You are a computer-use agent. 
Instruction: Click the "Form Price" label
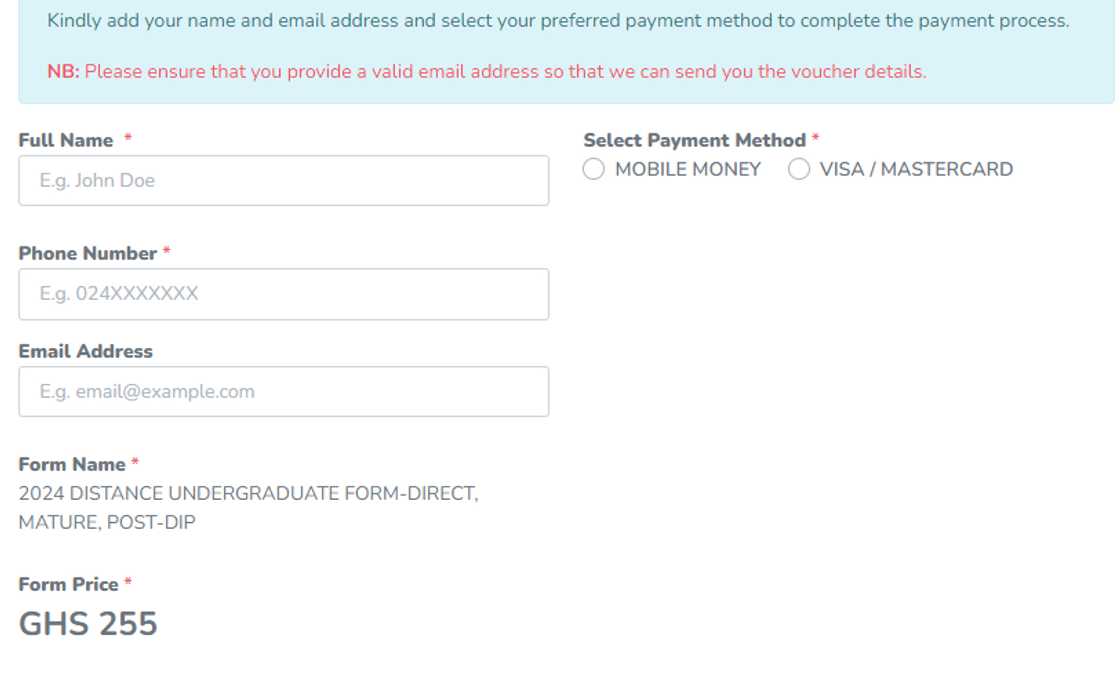(68, 585)
